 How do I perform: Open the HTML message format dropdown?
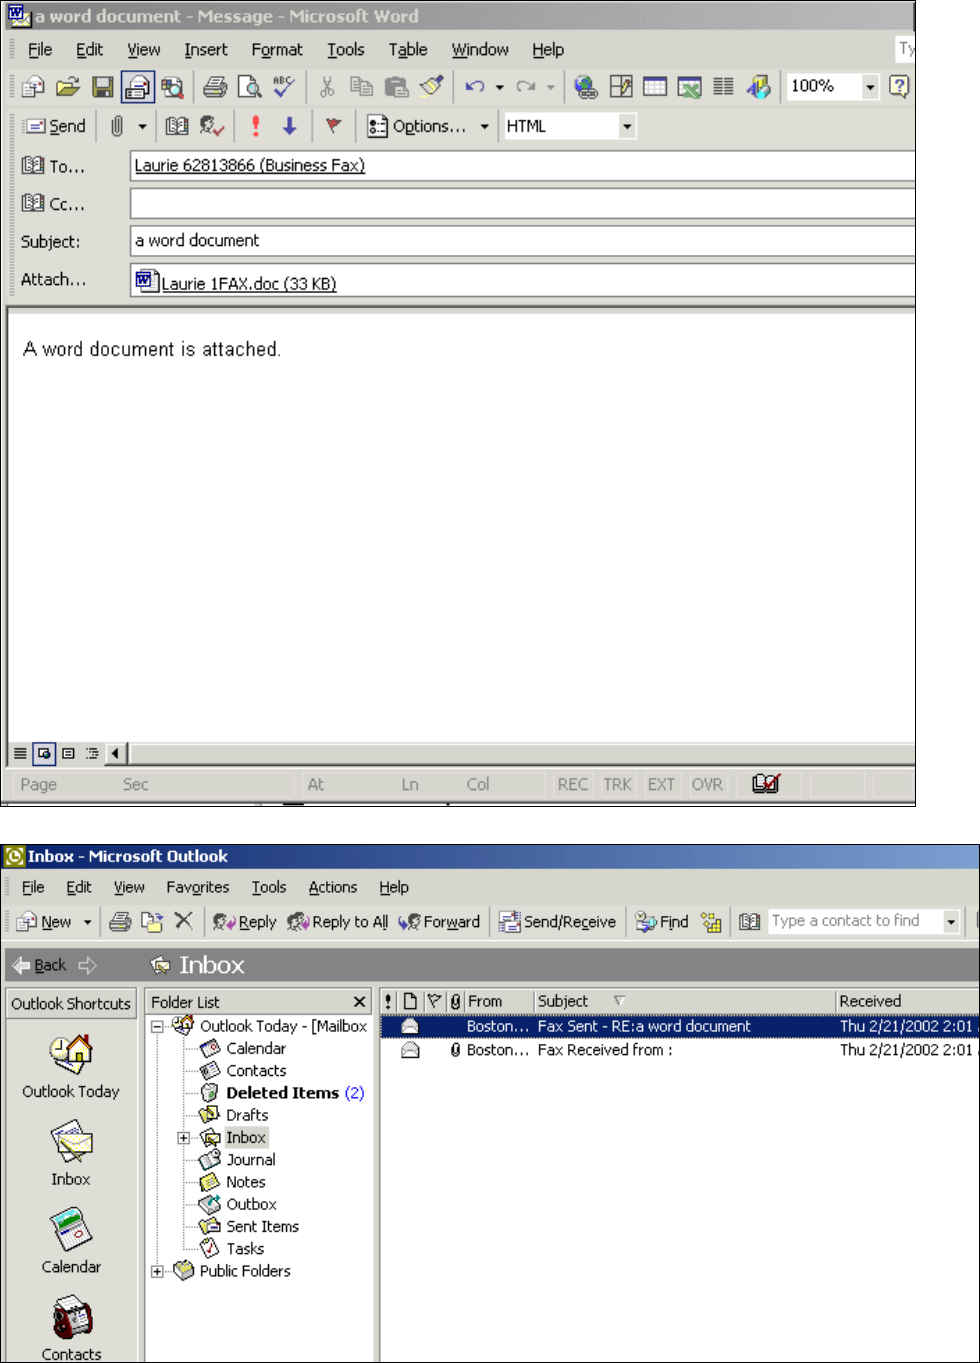(x=627, y=126)
